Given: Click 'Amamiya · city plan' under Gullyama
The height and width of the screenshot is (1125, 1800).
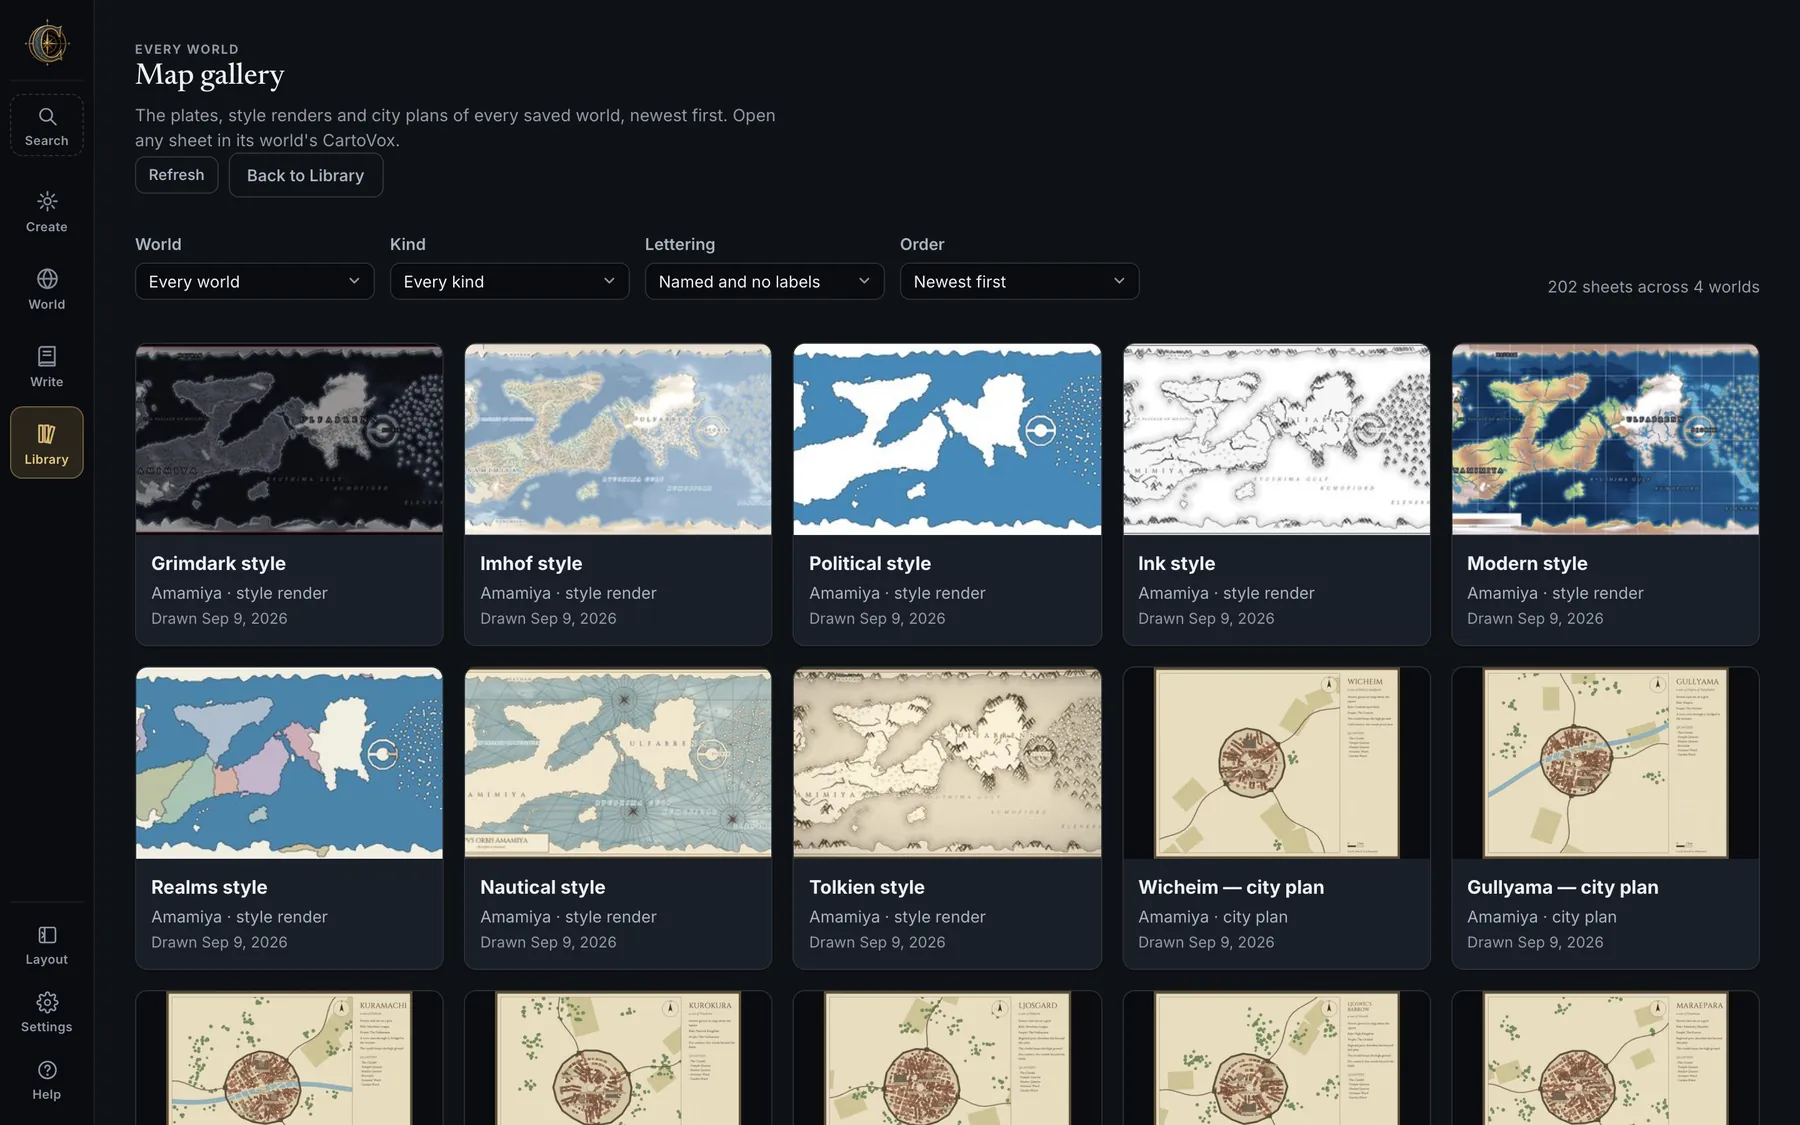Looking at the screenshot, I should coord(1542,917).
